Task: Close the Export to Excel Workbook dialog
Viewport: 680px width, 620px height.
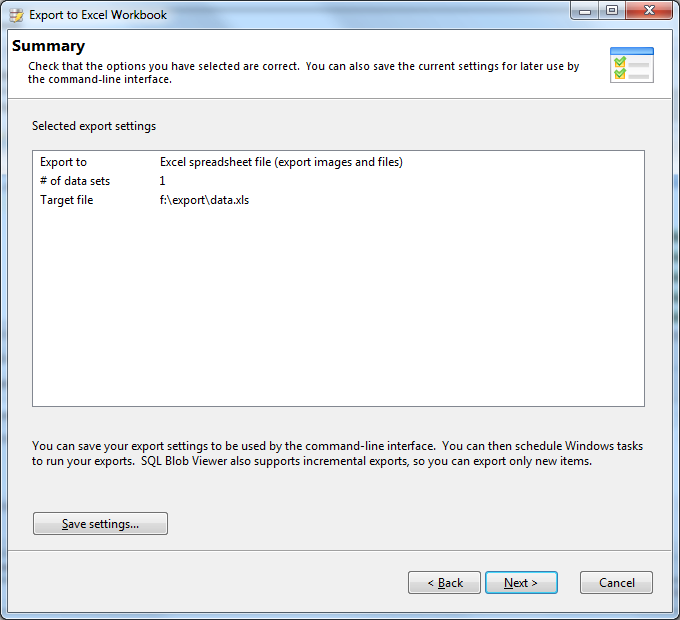Action: click(648, 11)
